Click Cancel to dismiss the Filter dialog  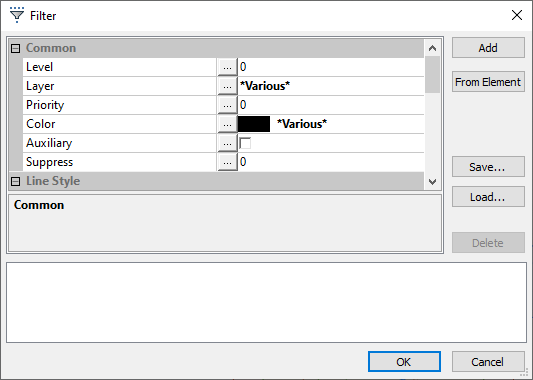click(488, 362)
